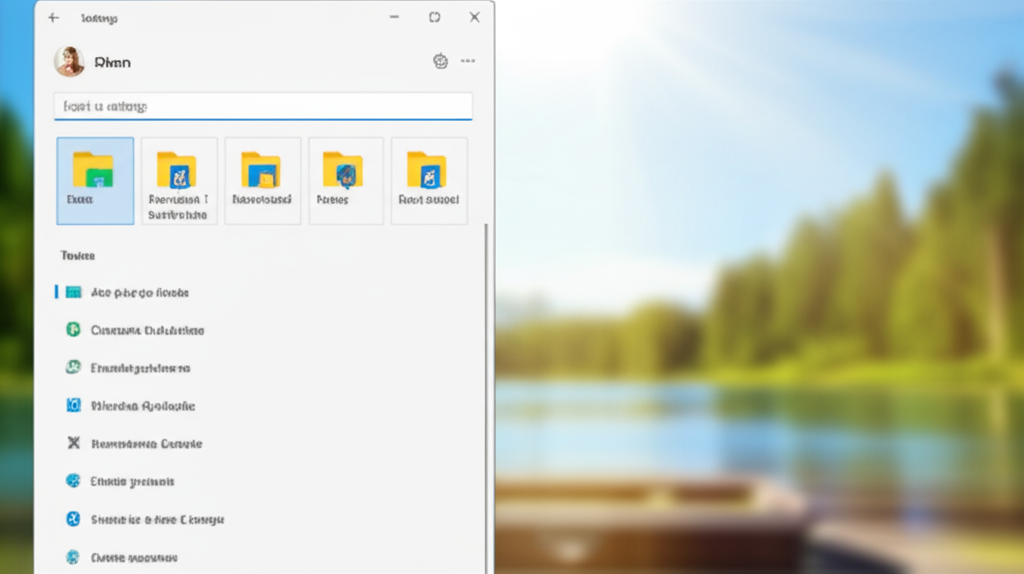Open the third list entry below the heading
The height and width of the screenshot is (574, 1024).
(x=140, y=368)
